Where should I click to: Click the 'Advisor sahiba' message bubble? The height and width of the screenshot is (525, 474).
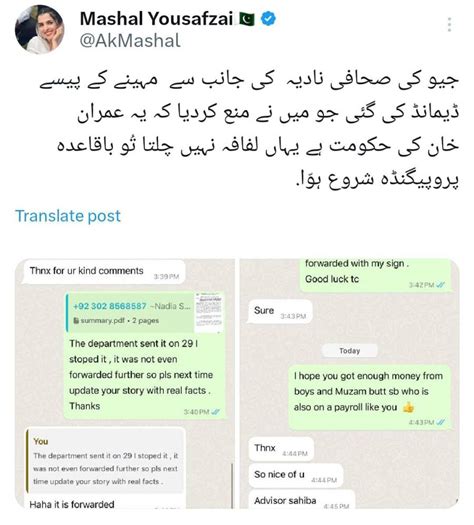(x=302, y=500)
